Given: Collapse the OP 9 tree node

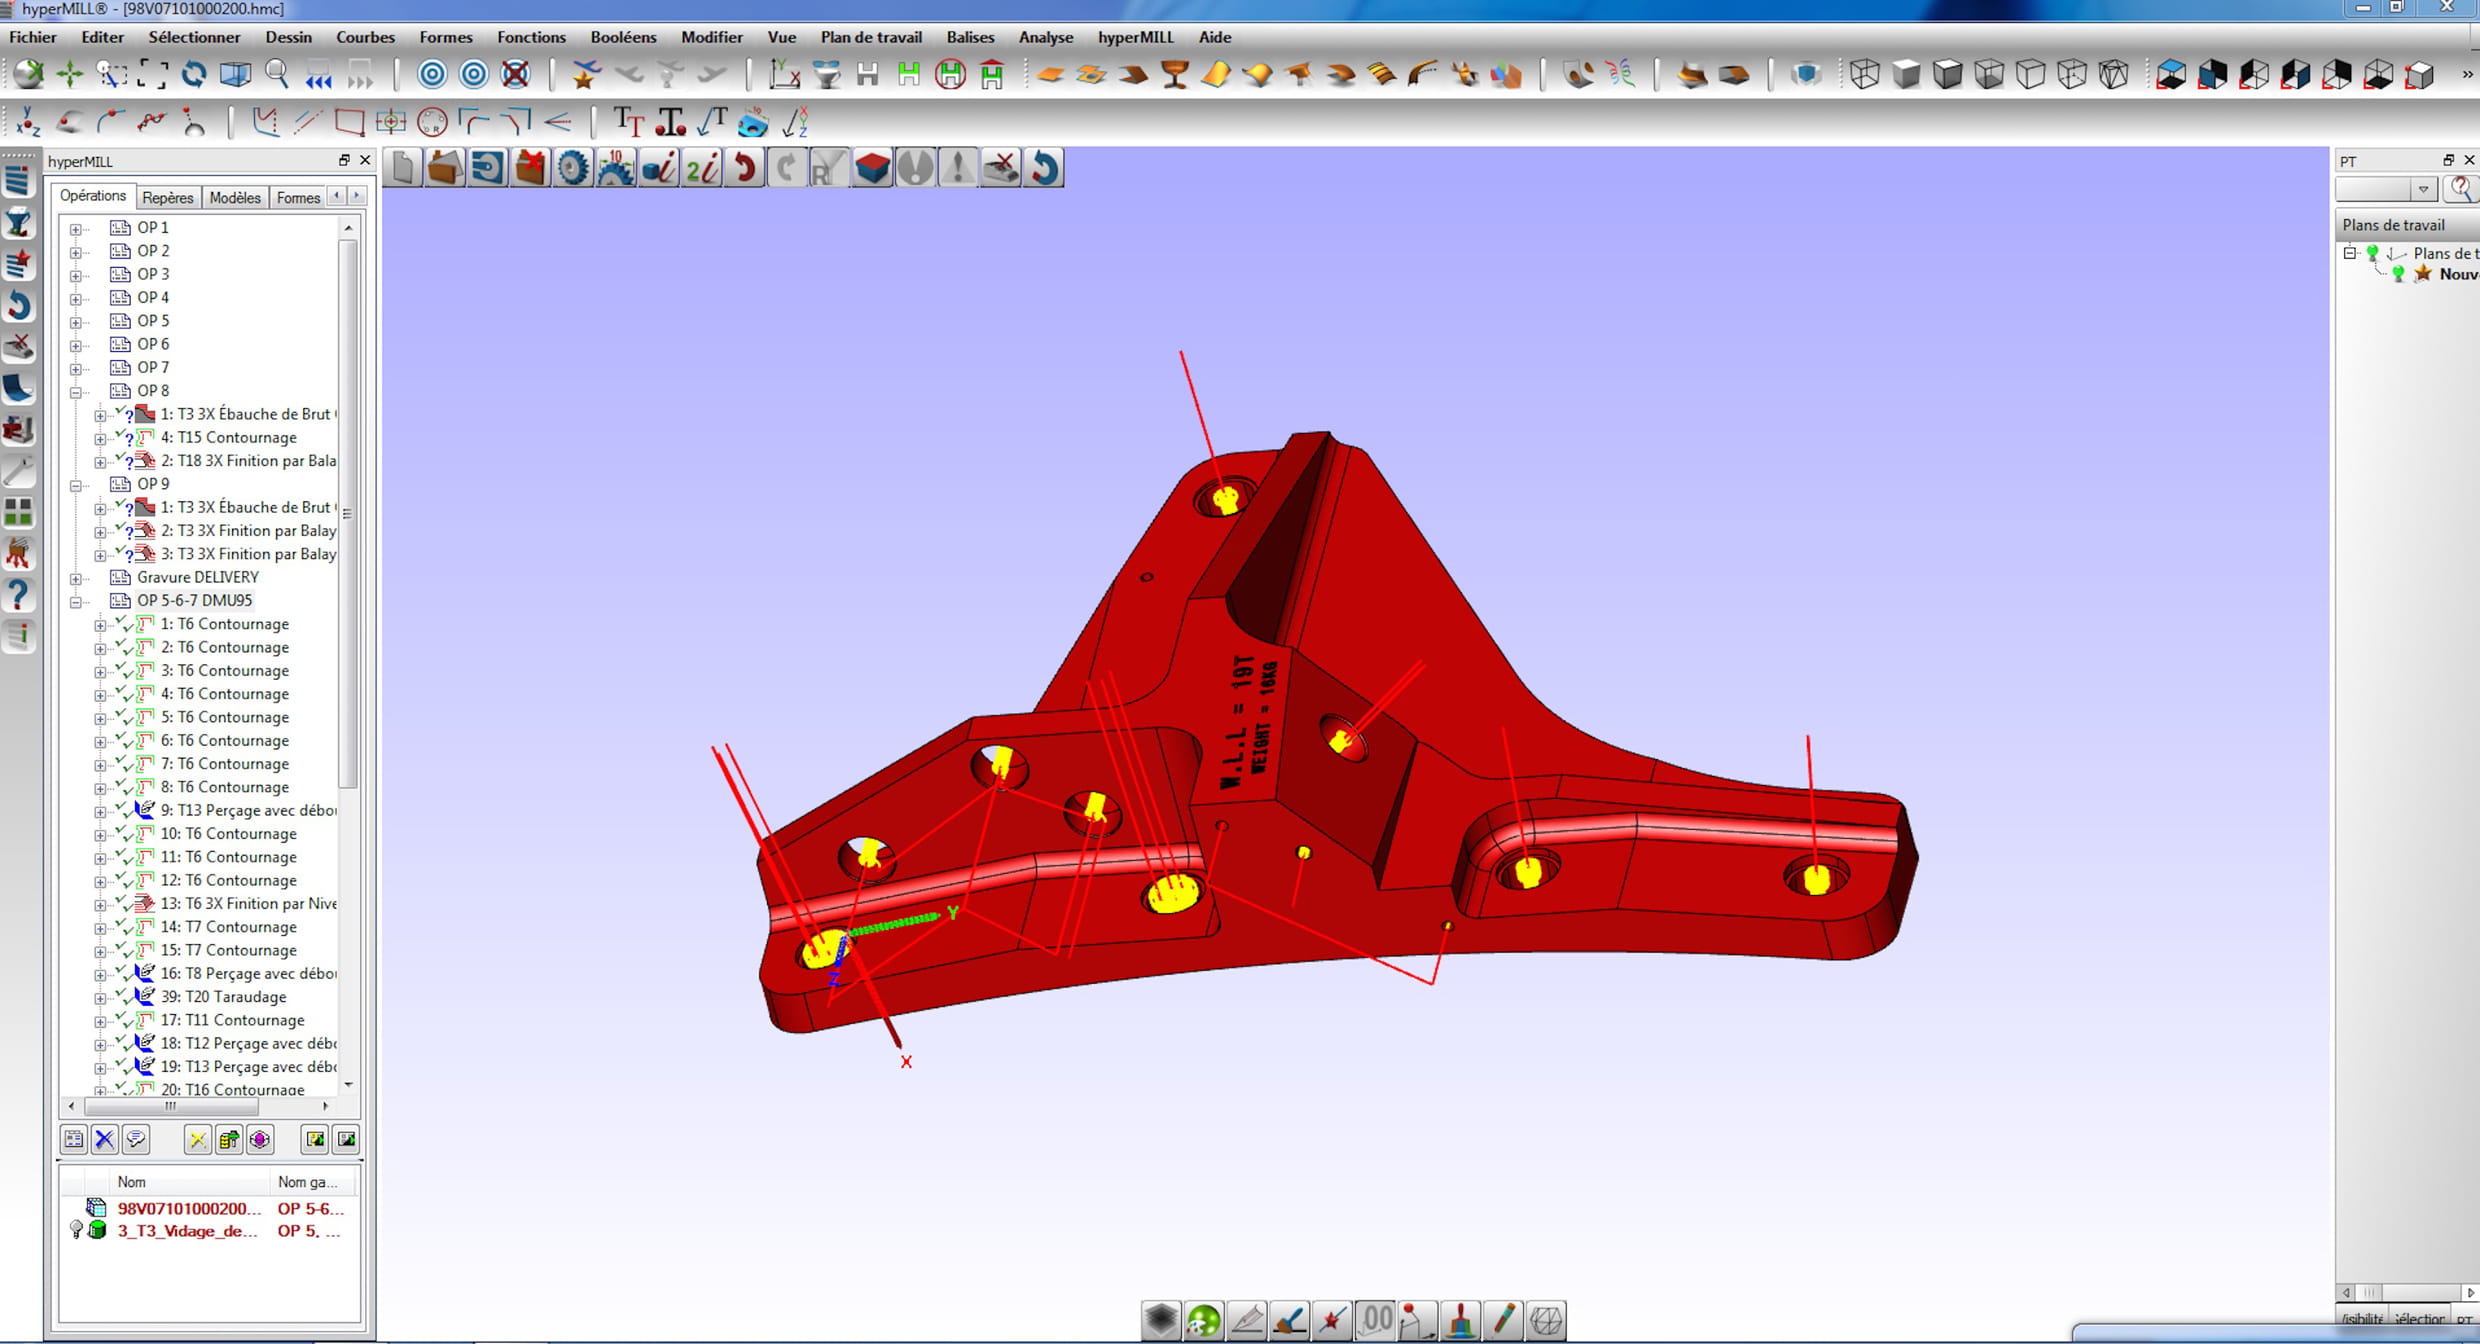Looking at the screenshot, I should 76,485.
